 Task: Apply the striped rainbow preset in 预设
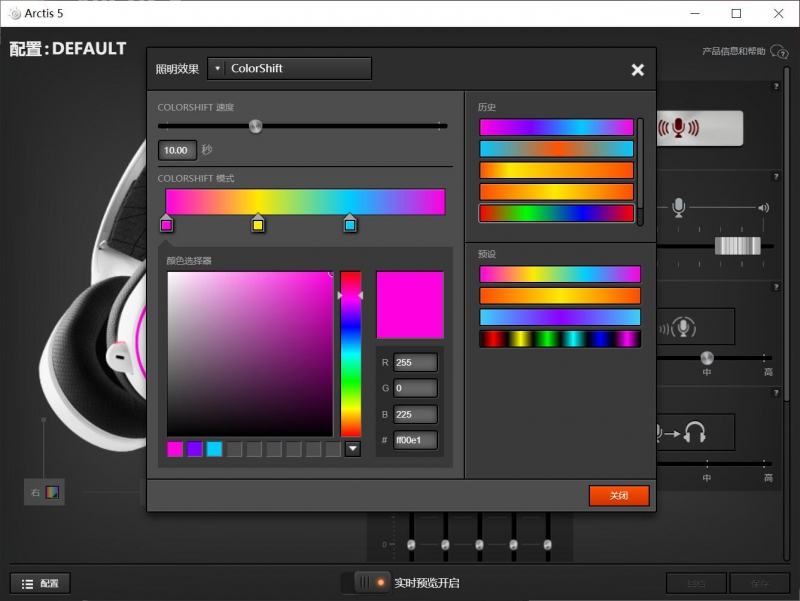(560, 339)
